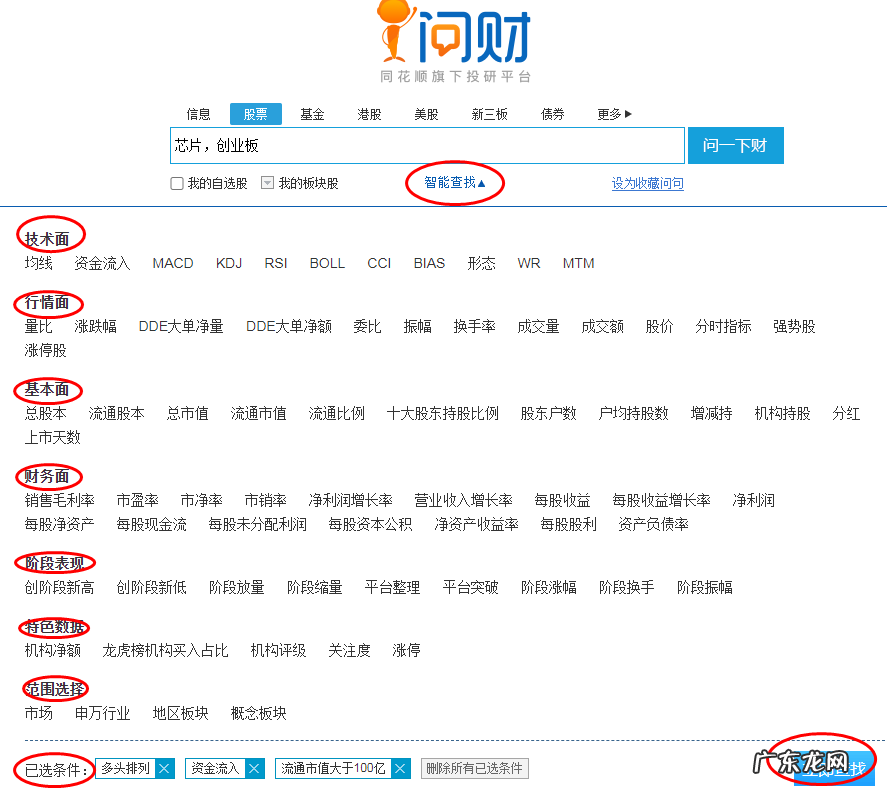Switch to the 基金 tab
This screenshot has height=791, width=887.
point(312,113)
